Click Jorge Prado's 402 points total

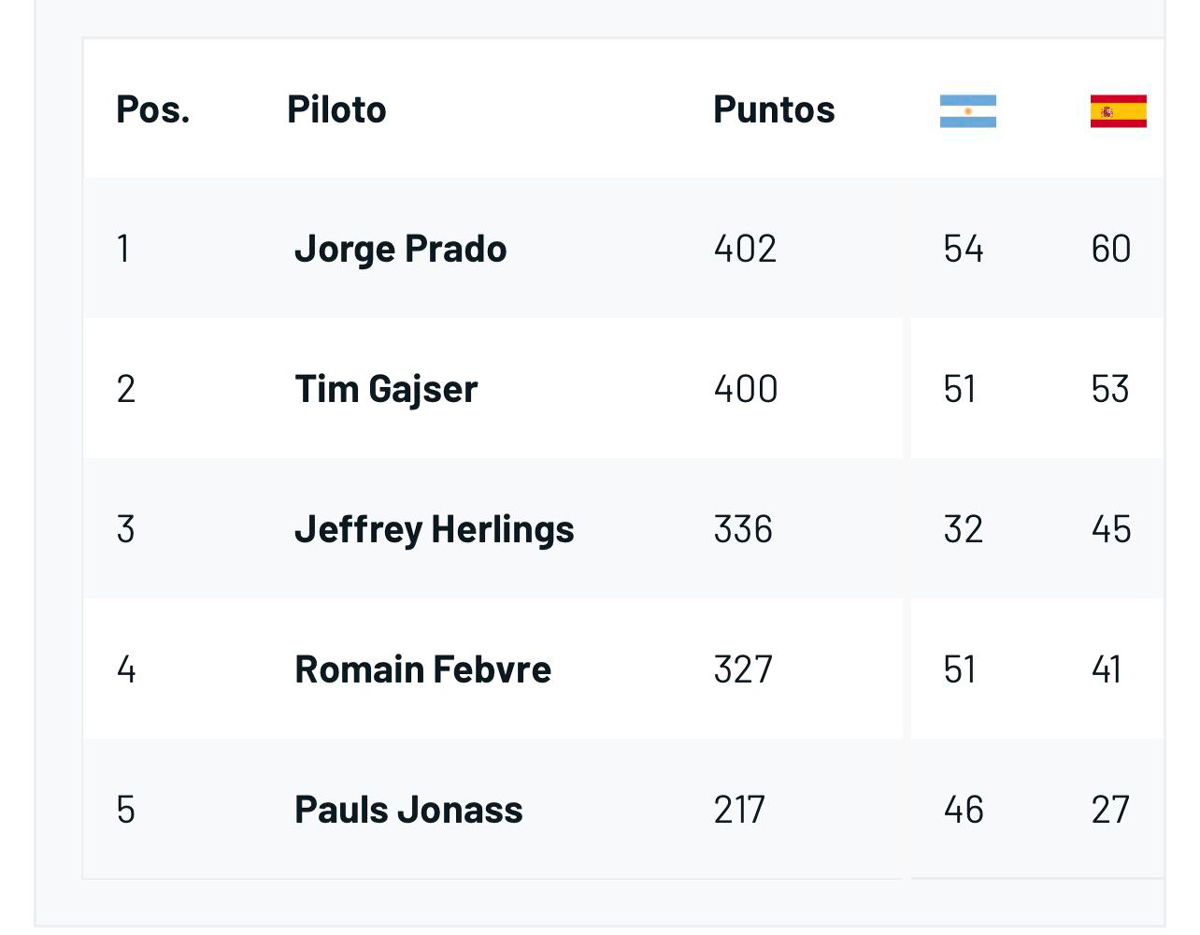pyautogui.click(x=745, y=249)
